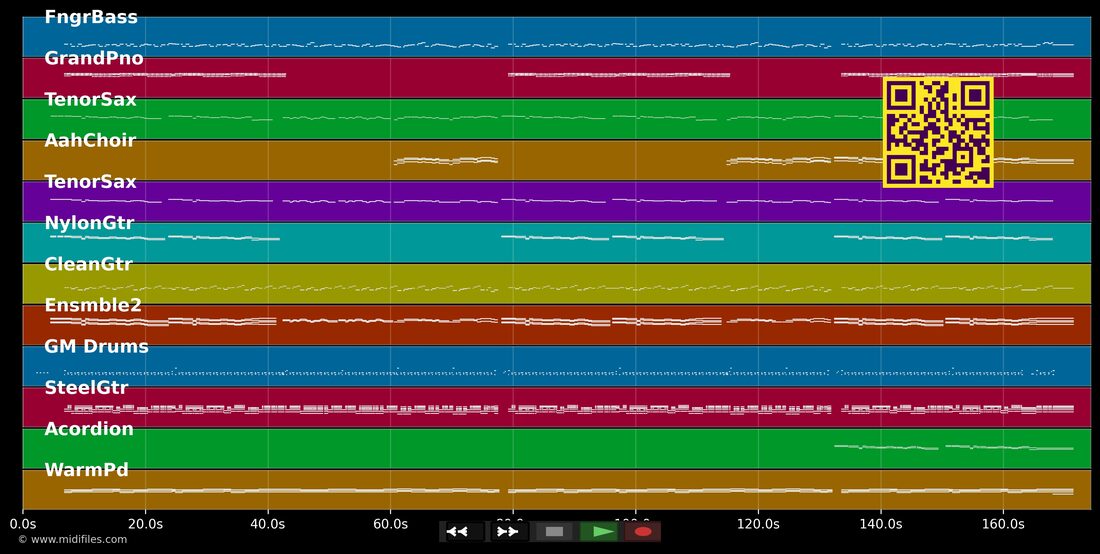Click the 0.0s time axis label

click(x=23, y=524)
